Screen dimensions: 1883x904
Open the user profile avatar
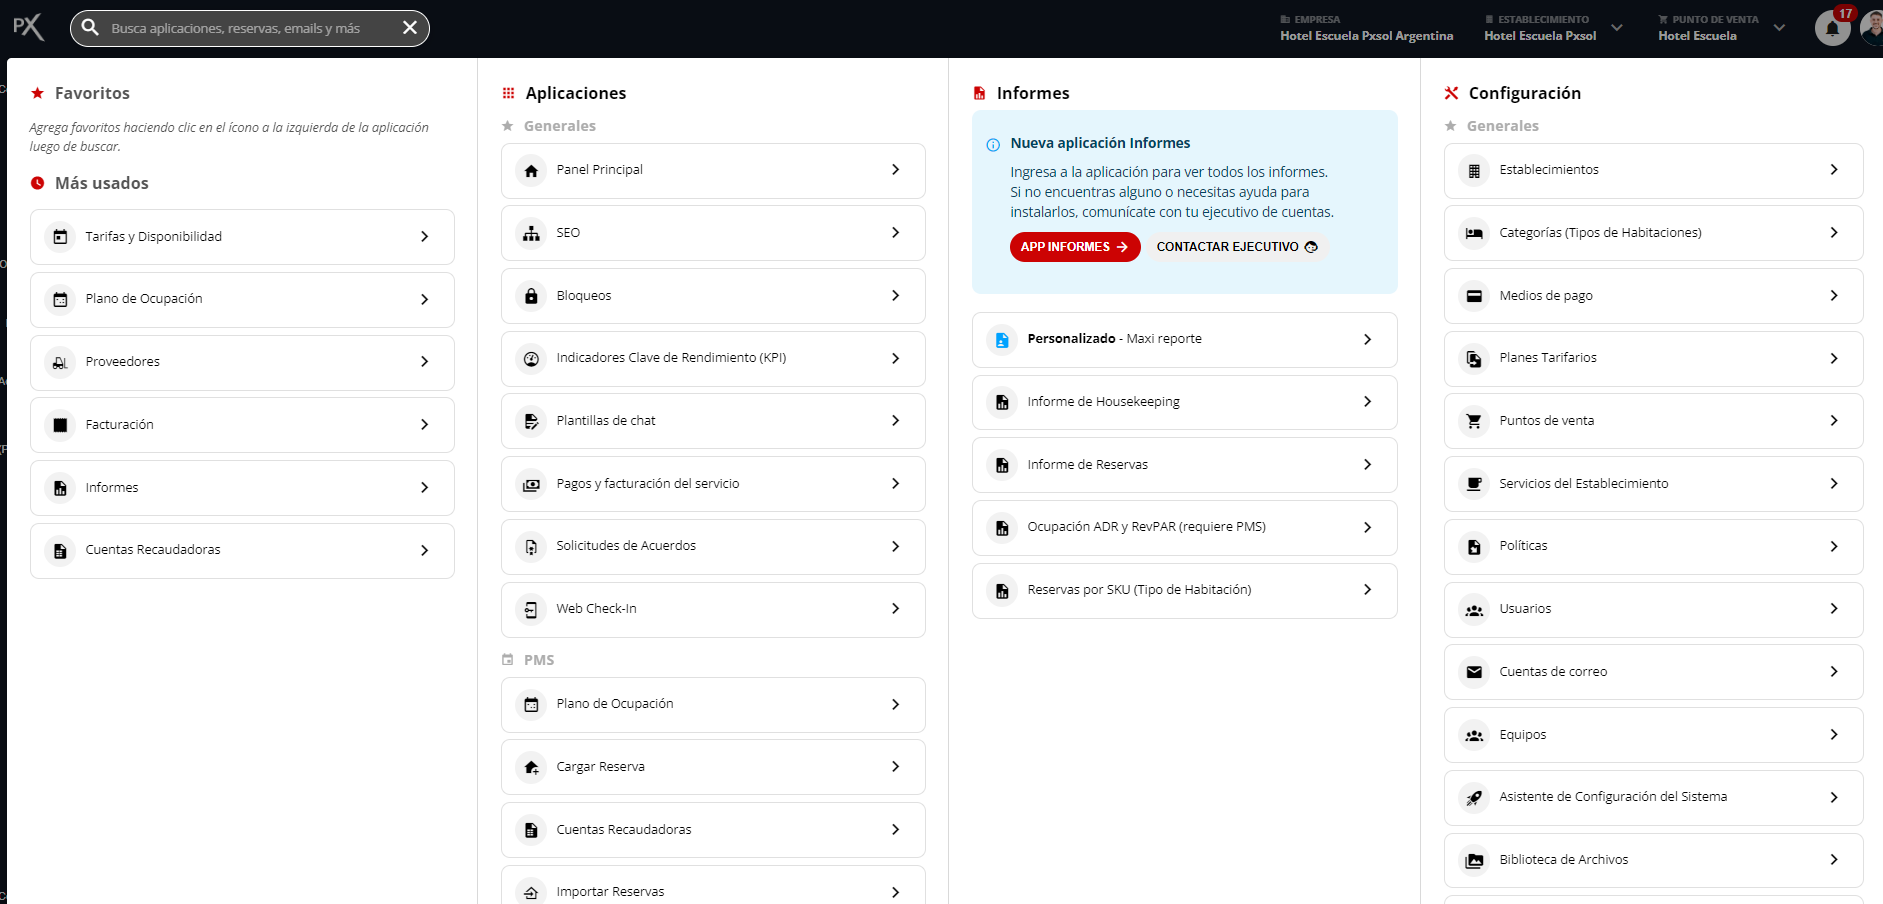coord(1872,28)
